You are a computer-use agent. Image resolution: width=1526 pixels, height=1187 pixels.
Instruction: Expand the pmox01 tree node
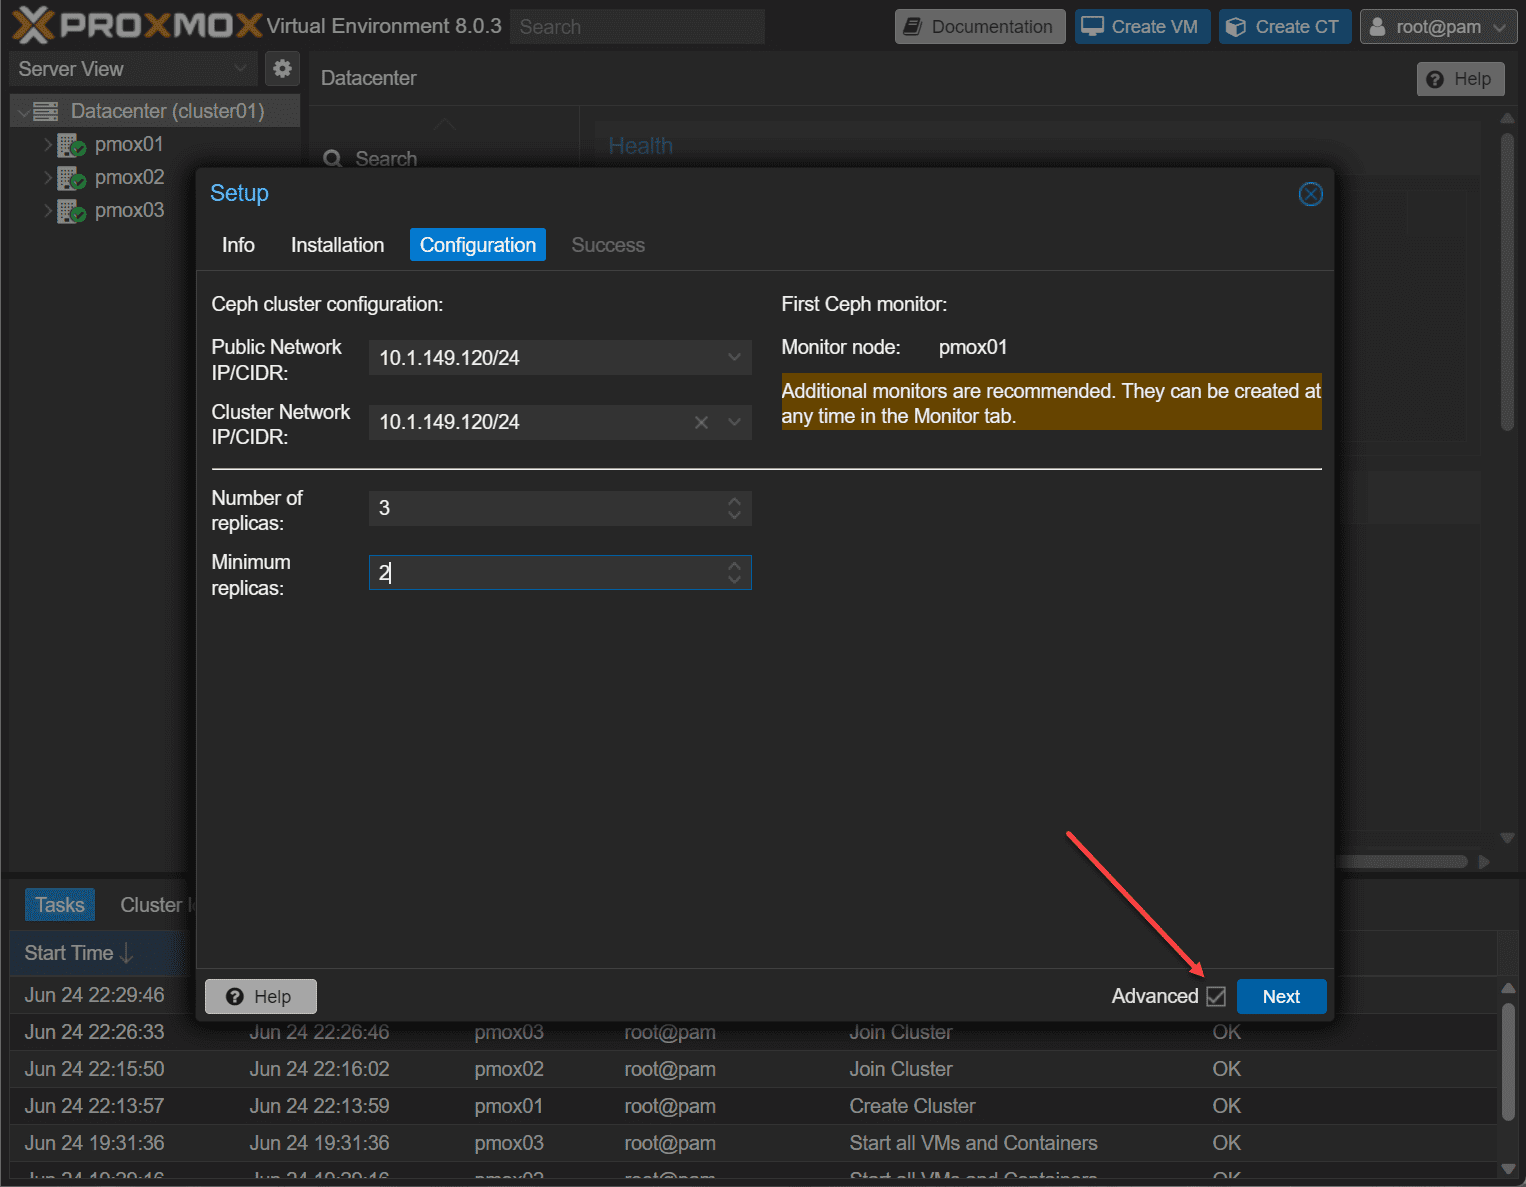47,145
